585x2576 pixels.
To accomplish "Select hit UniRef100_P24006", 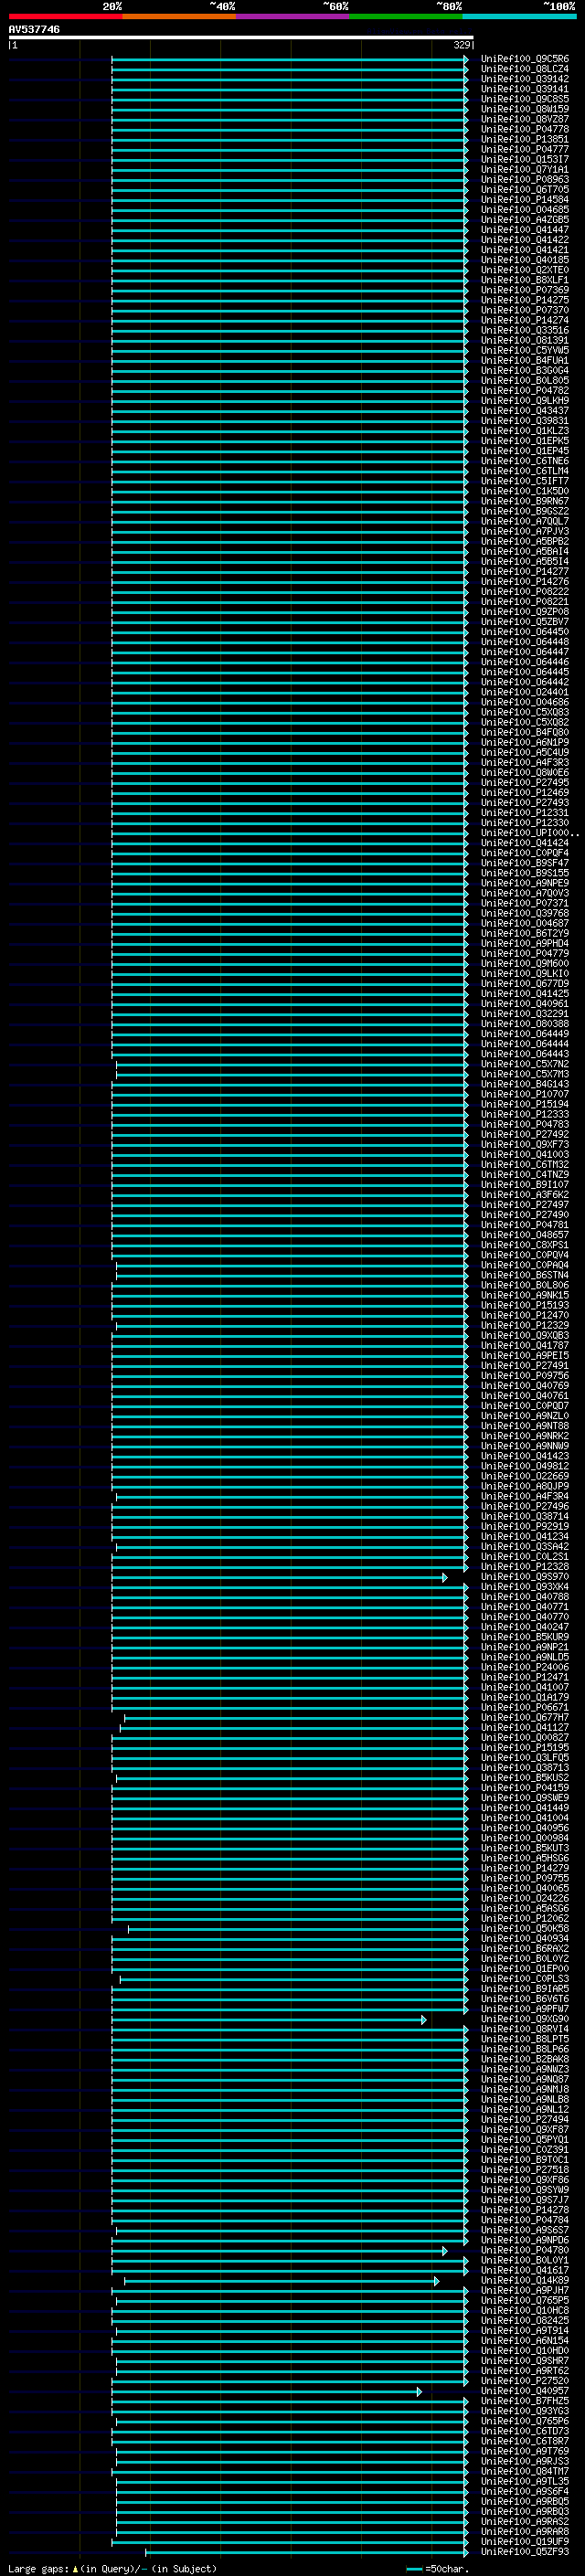I will (x=524, y=1667).
